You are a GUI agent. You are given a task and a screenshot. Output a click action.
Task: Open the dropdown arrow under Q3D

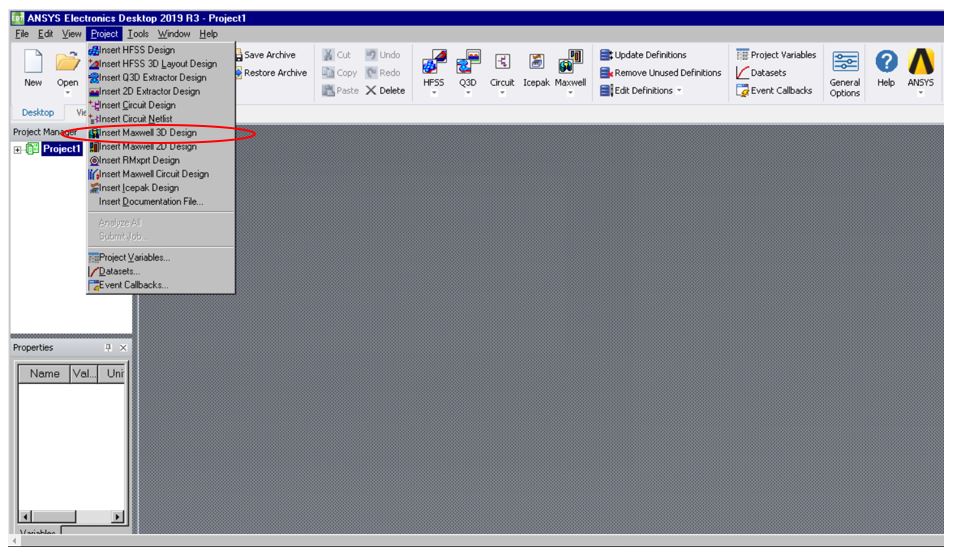[x=468, y=93]
